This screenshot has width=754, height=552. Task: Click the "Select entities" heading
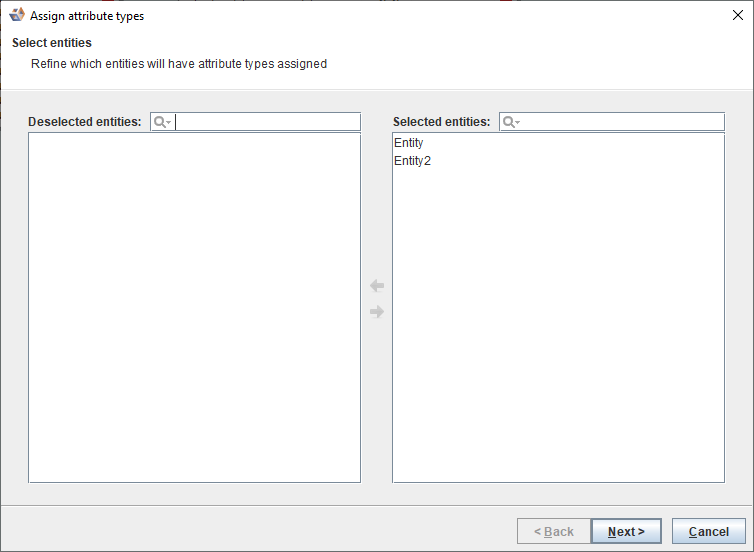click(x=52, y=43)
